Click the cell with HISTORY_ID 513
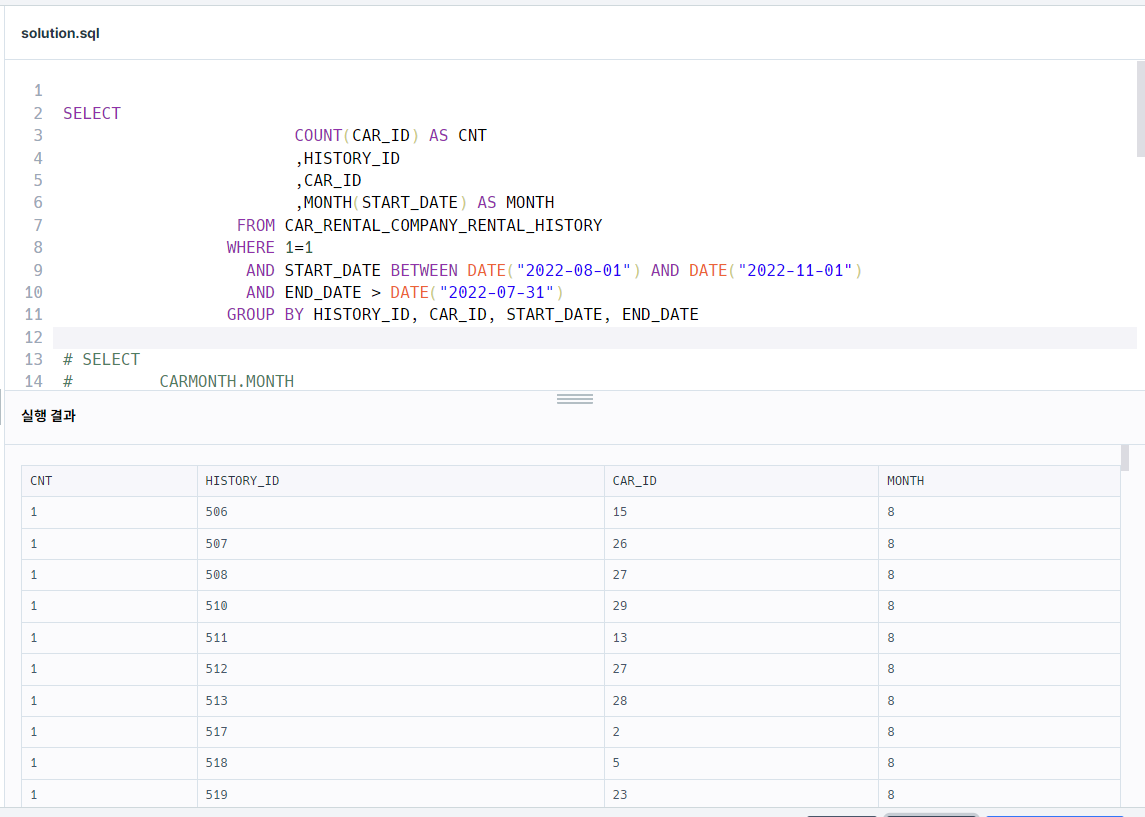 coord(401,700)
